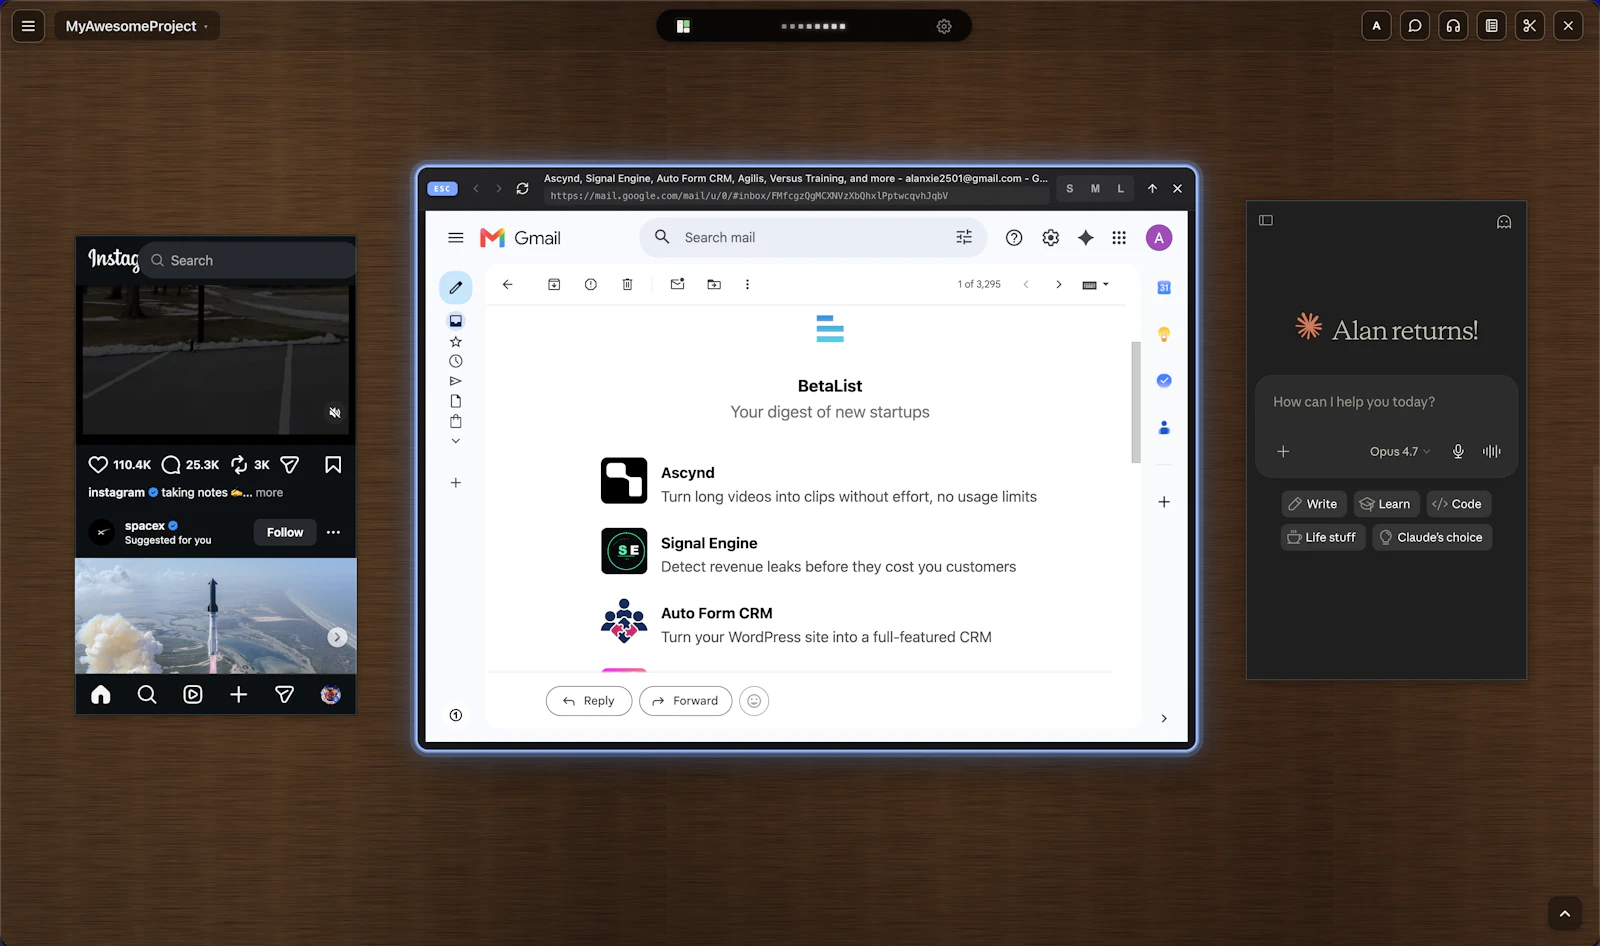Unmute the Instagram video
This screenshot has width=1600, height=946.
tap(335, 412)
